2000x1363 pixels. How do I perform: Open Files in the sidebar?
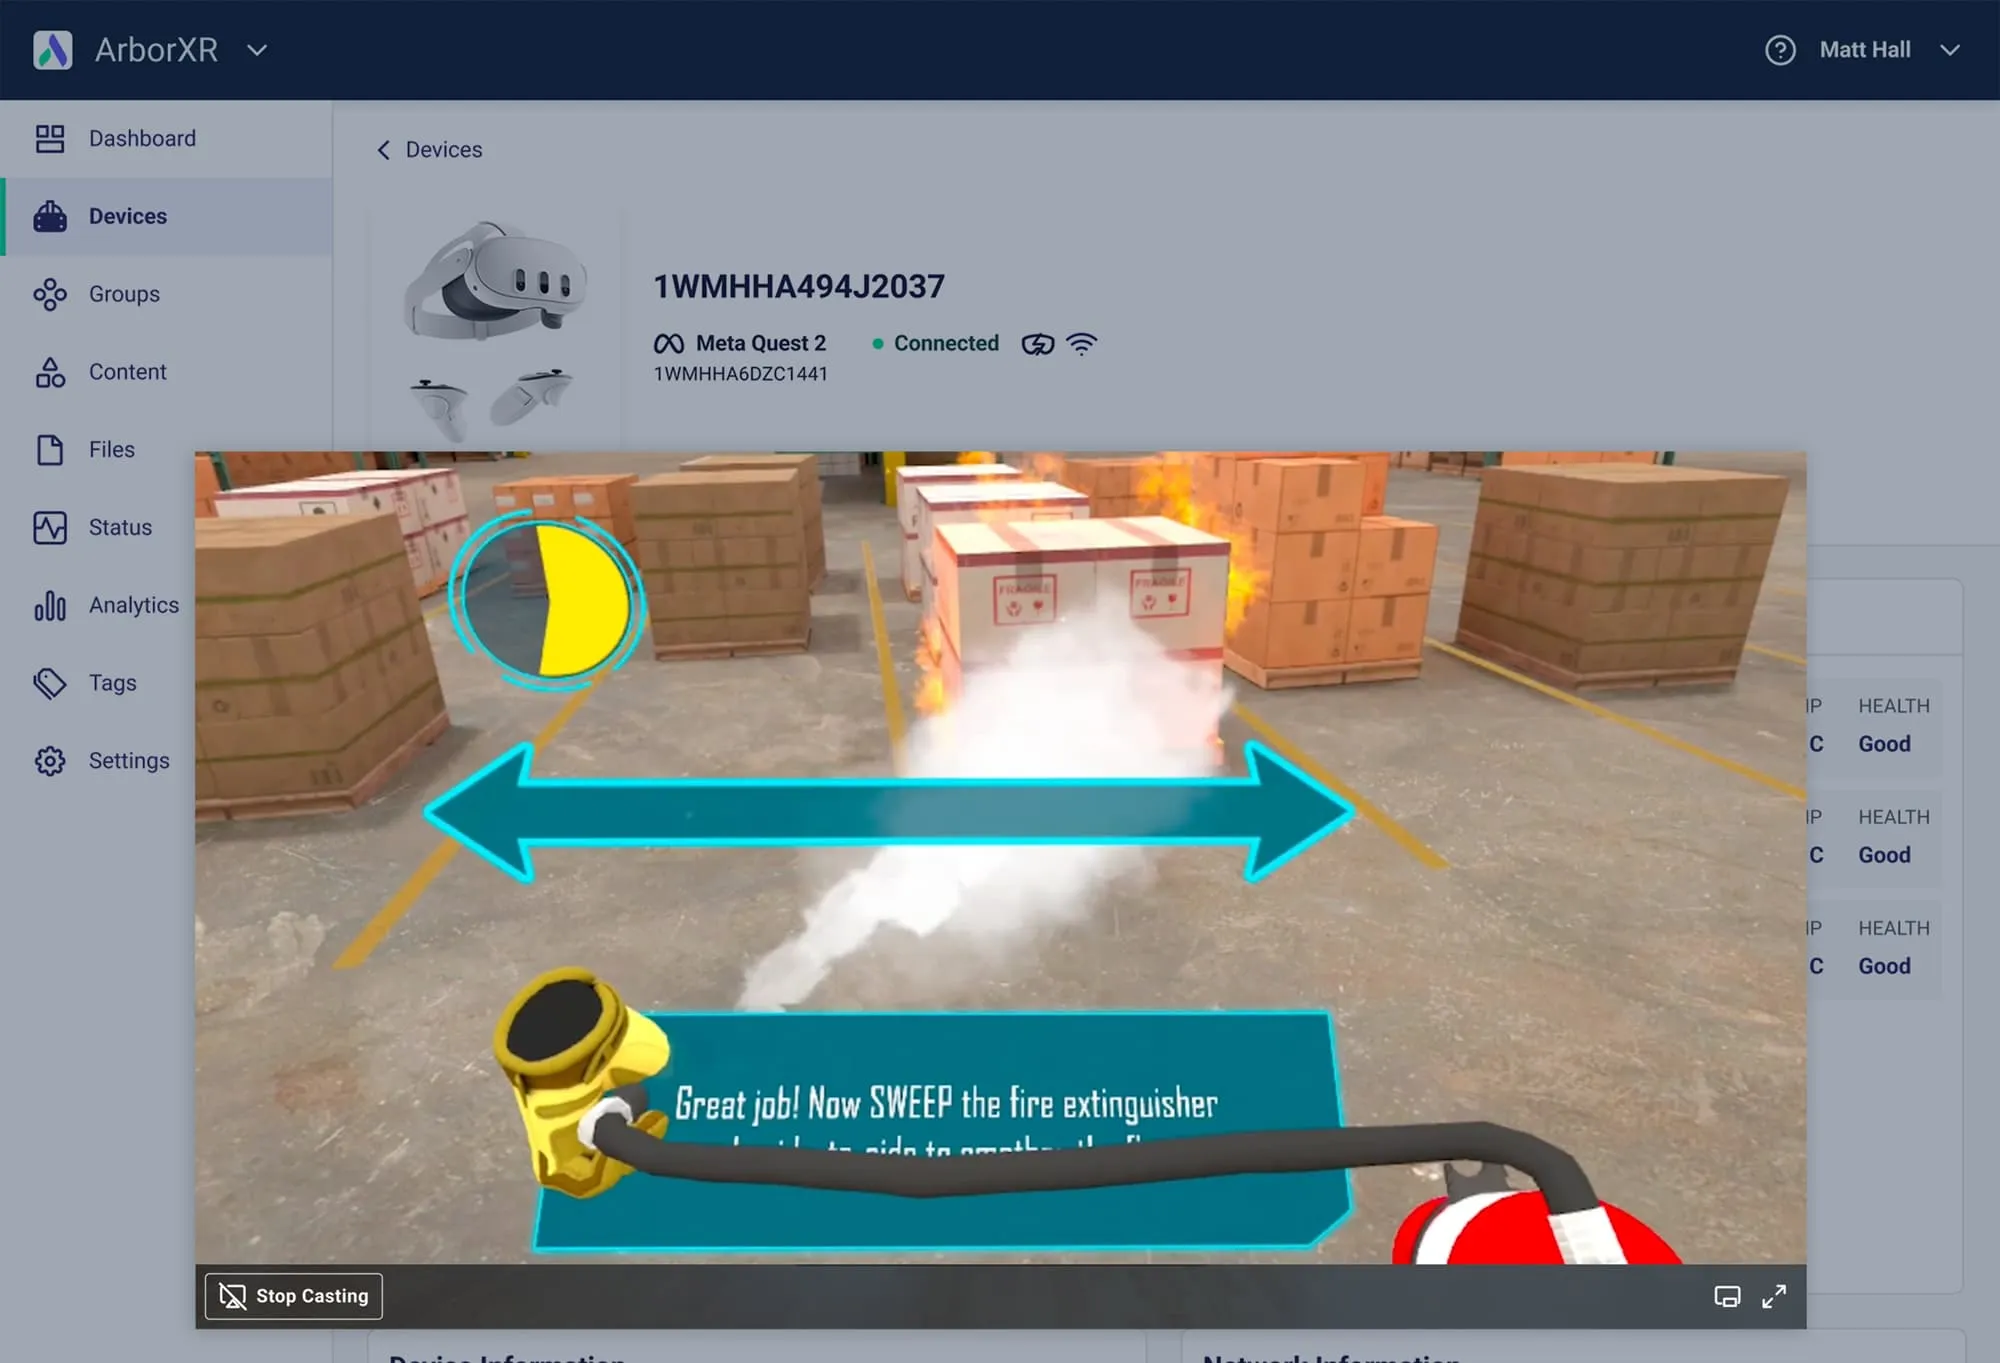111,450
